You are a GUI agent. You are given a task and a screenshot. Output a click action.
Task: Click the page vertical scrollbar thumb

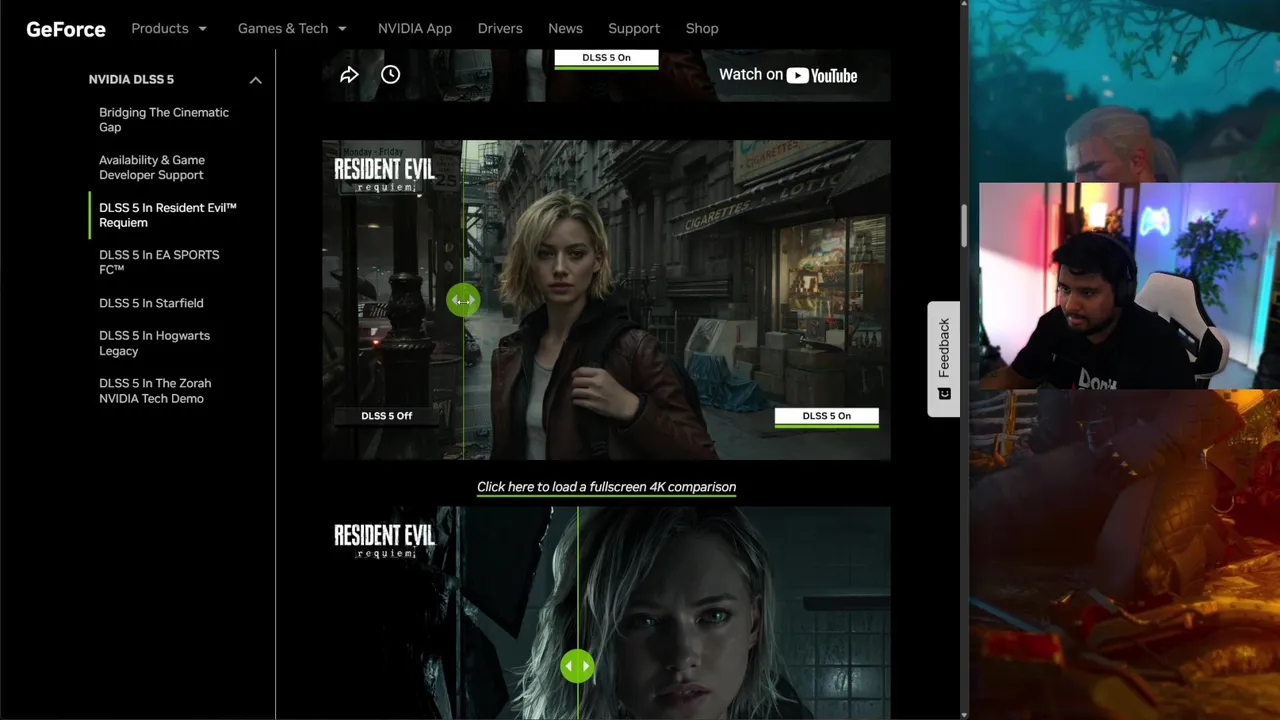click(964, 225)
